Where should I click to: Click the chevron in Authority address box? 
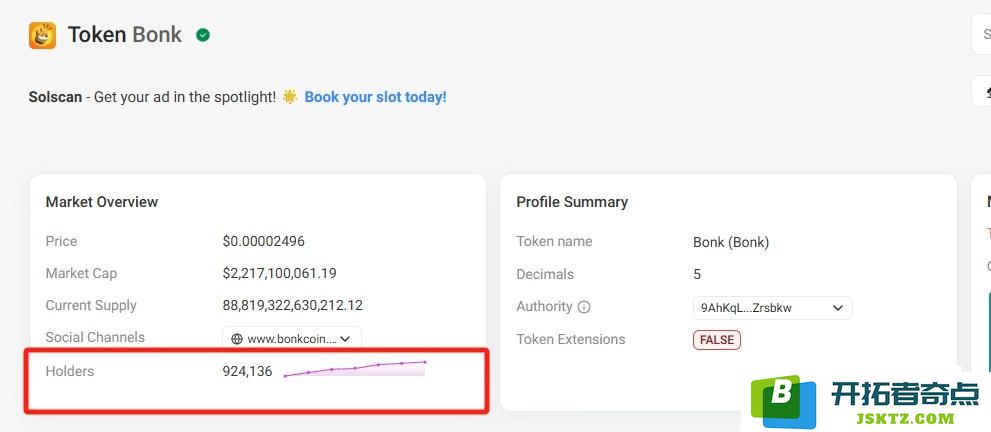pyautogui.click(x=837, y=308)
